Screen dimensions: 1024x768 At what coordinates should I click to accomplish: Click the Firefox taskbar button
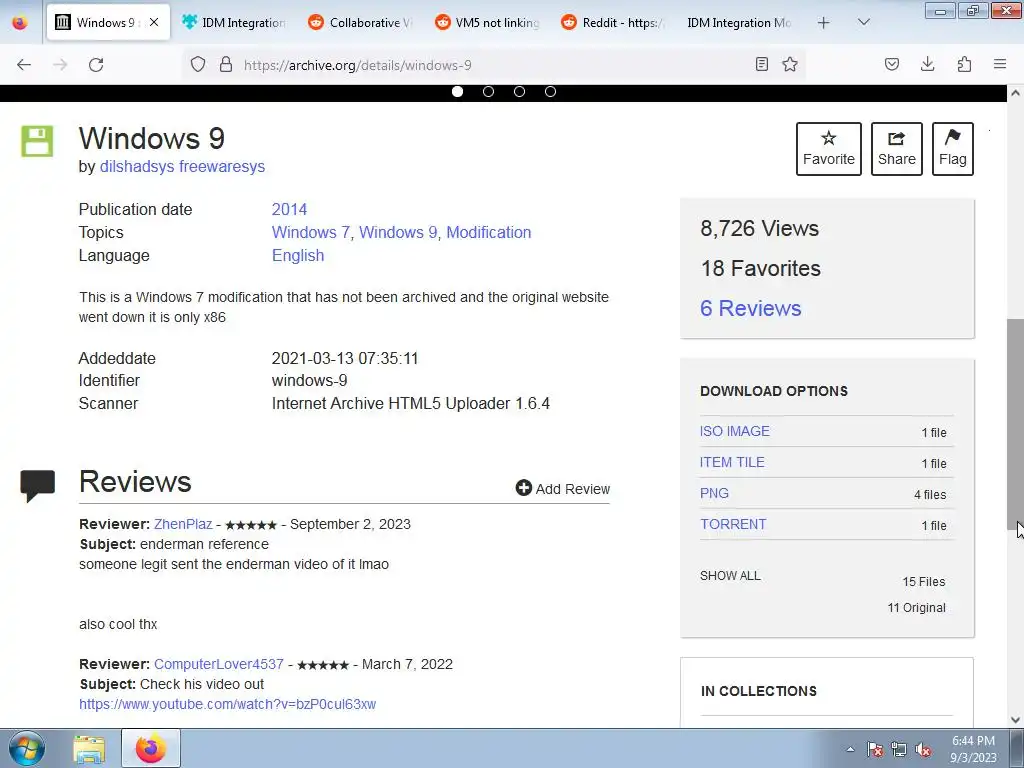tap(151, 748)
